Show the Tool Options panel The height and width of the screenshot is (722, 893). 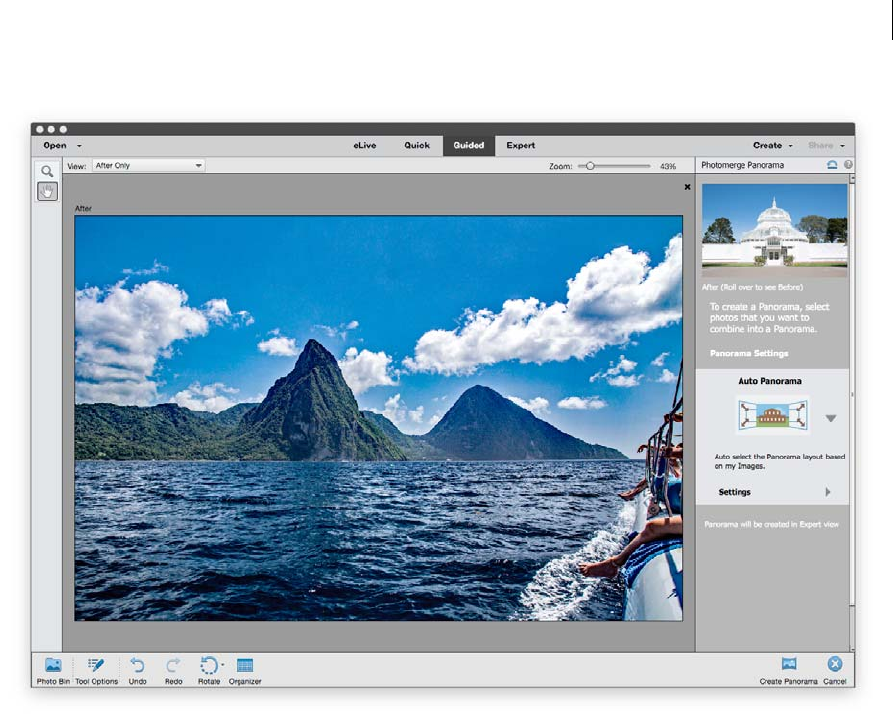tap(96, 670)
